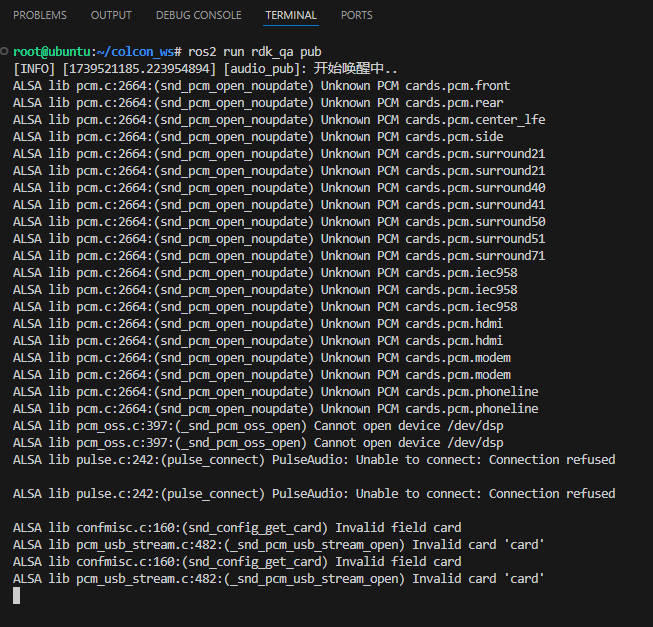Viewport: 653px width, 627px height.
Task: Show the DEBUG CONSOLE tab
Action: click(198, 15)
